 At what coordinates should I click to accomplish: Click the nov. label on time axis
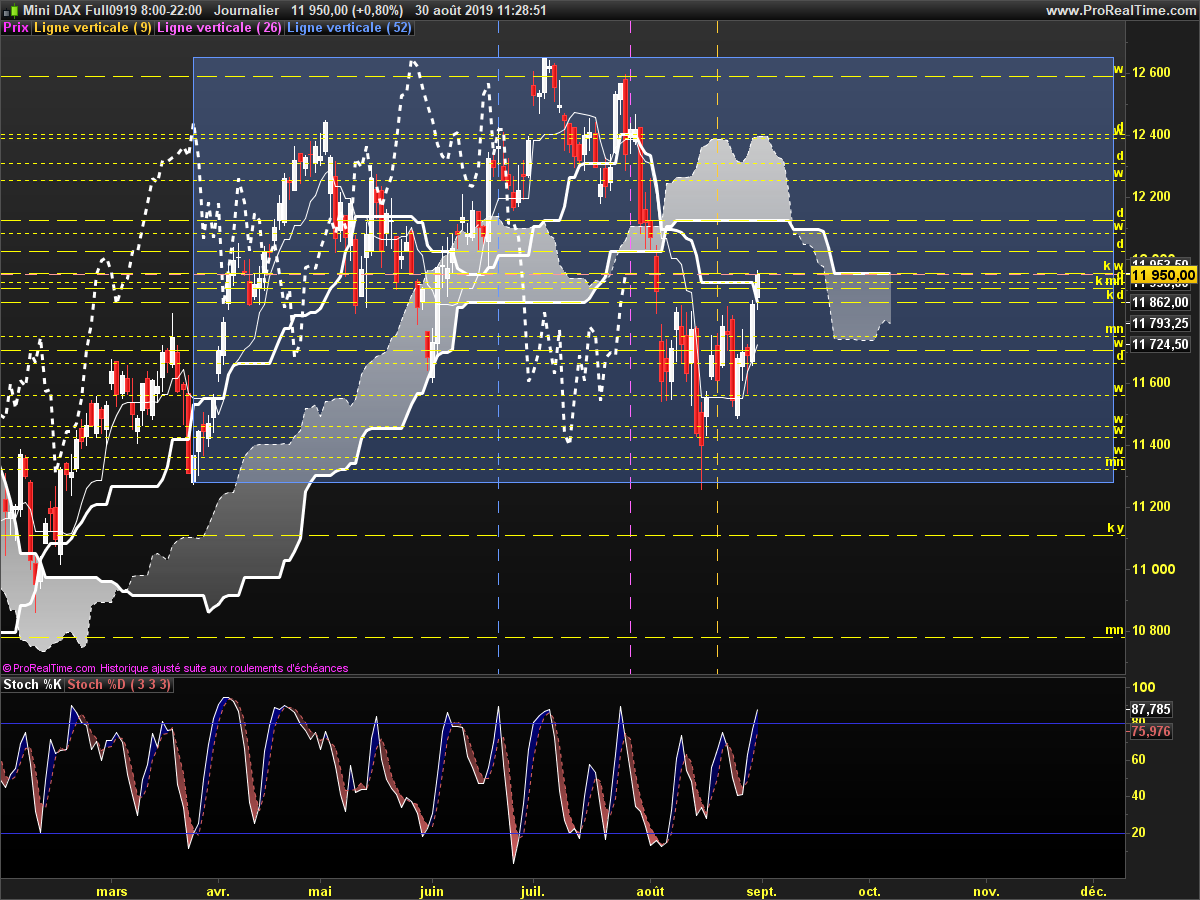pyautogui.click(x=986, y=890)
